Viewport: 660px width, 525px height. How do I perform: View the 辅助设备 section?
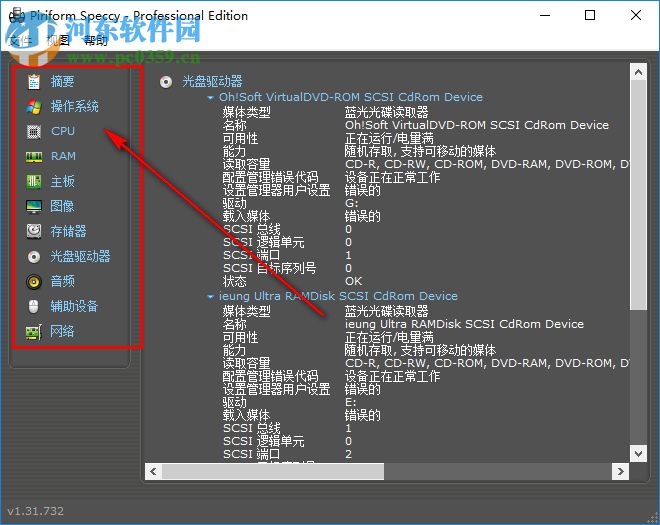tap(74, 306)
